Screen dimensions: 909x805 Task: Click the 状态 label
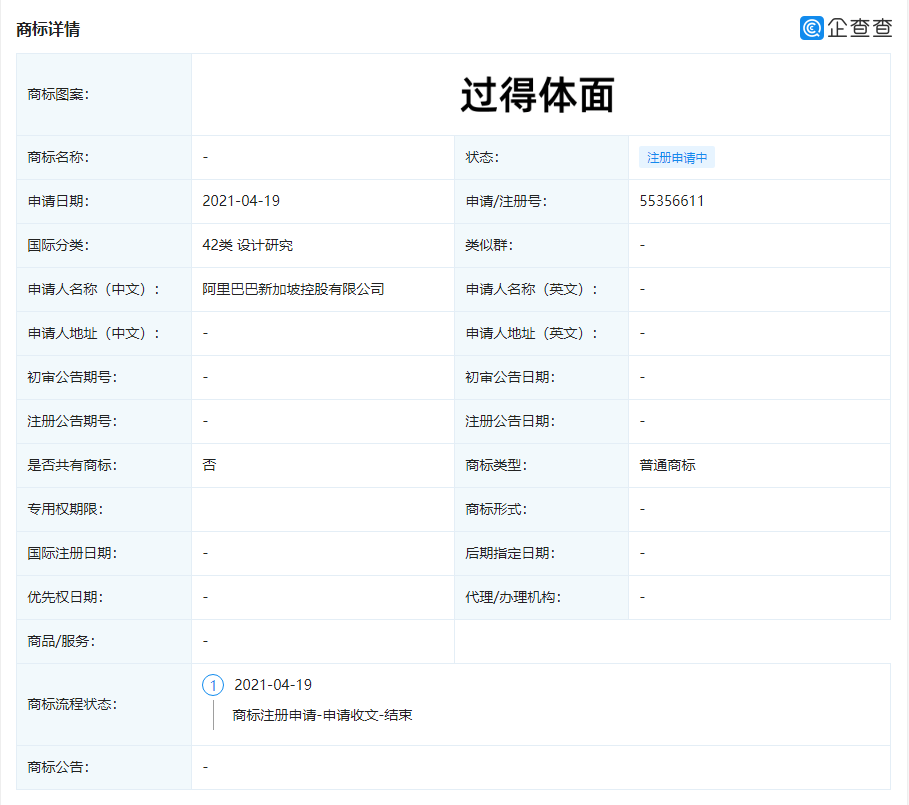(x=482, y=158)
